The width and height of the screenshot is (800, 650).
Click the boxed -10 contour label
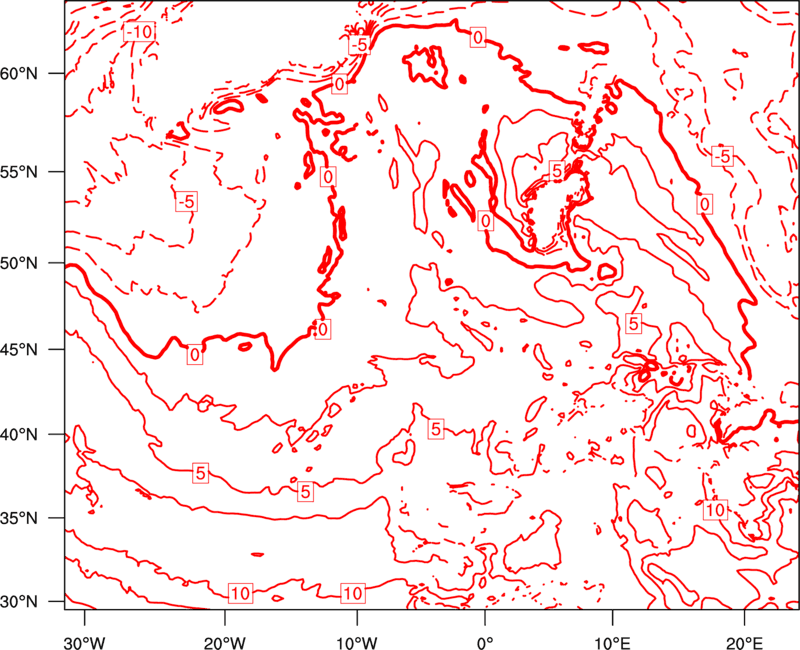pyautogui.click(x=139, y=32)
